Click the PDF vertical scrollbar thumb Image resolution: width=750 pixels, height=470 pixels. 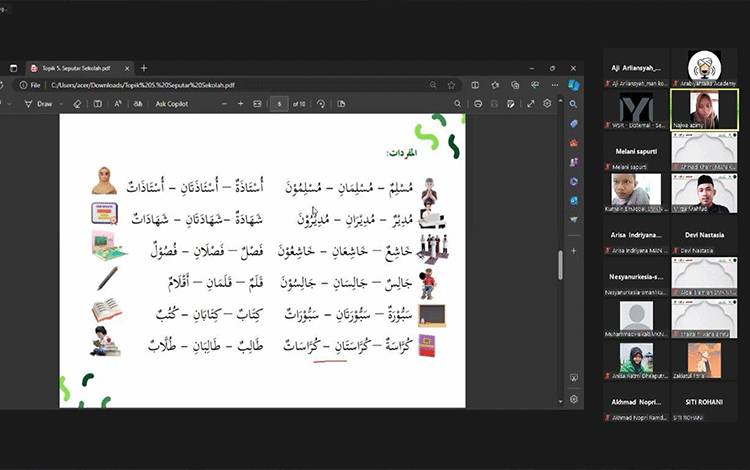coord(561,265)
